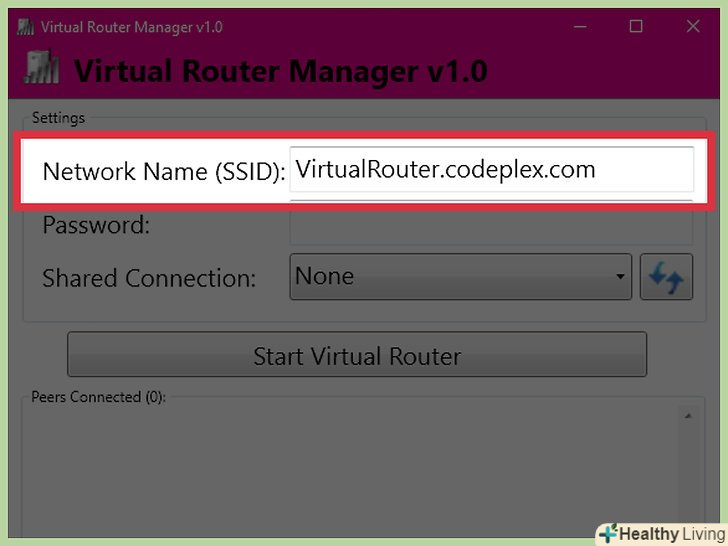Image resolution: width=728 pixels, height=546 pixels.
Task: Click the "Password:" label
Action: coord(96,225)
